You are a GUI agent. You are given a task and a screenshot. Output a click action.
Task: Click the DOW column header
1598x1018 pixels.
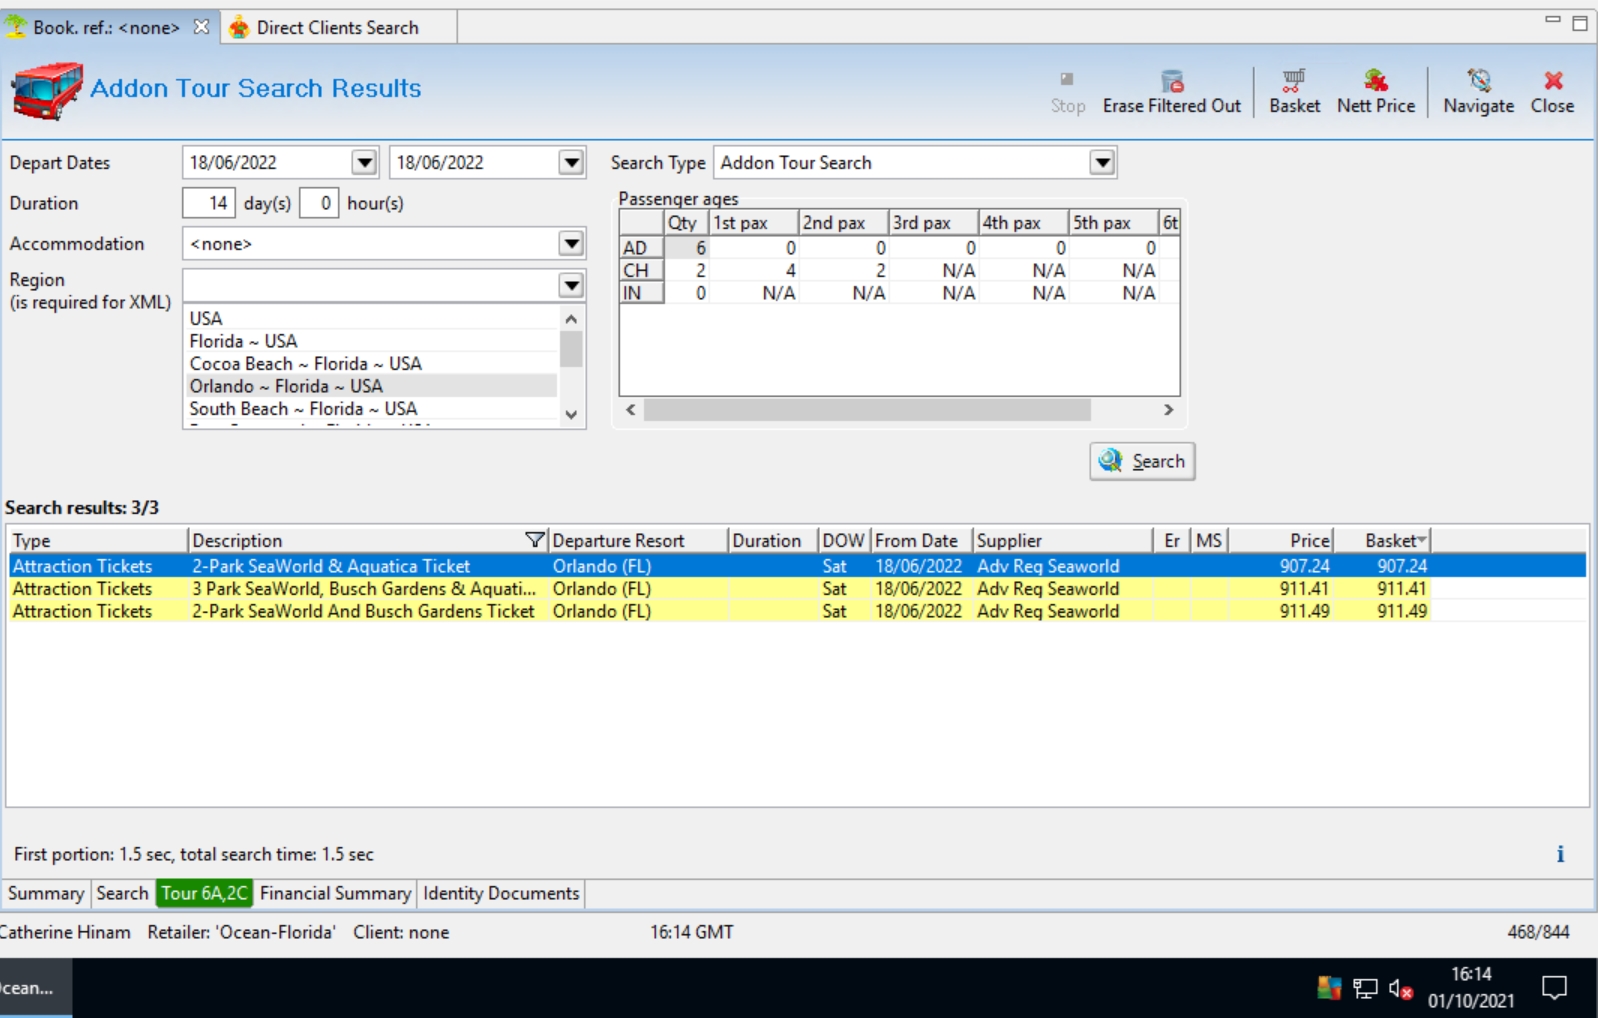coord(843,540)
